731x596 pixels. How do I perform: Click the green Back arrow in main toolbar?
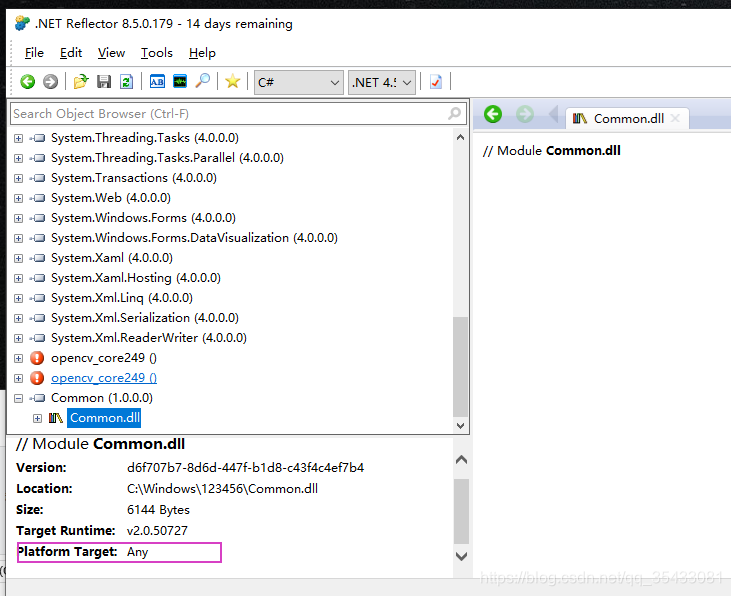[28, 82]
